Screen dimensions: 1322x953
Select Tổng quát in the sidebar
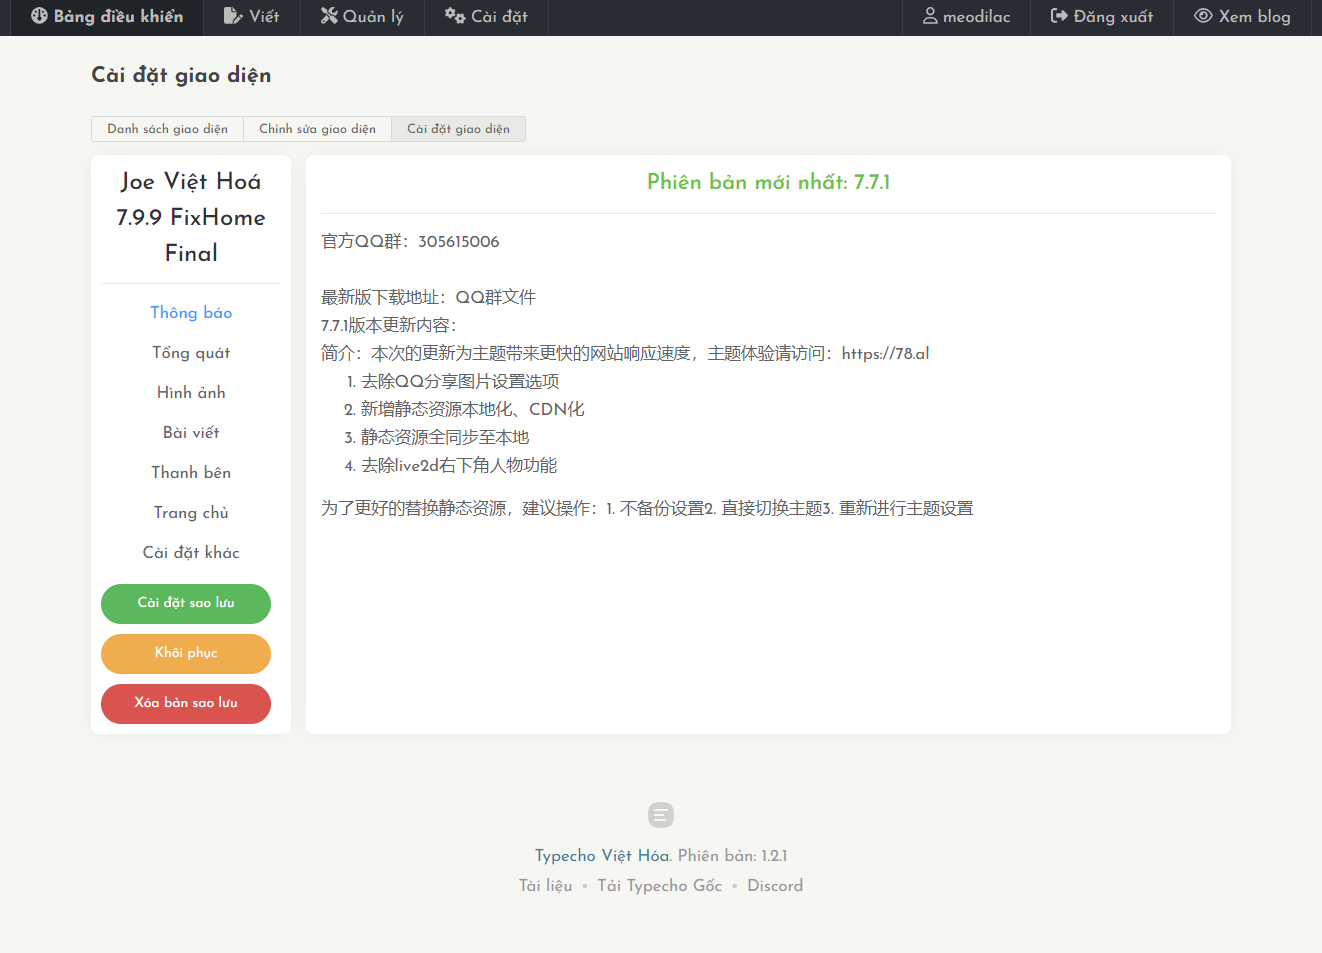click(x=191, y=353)
